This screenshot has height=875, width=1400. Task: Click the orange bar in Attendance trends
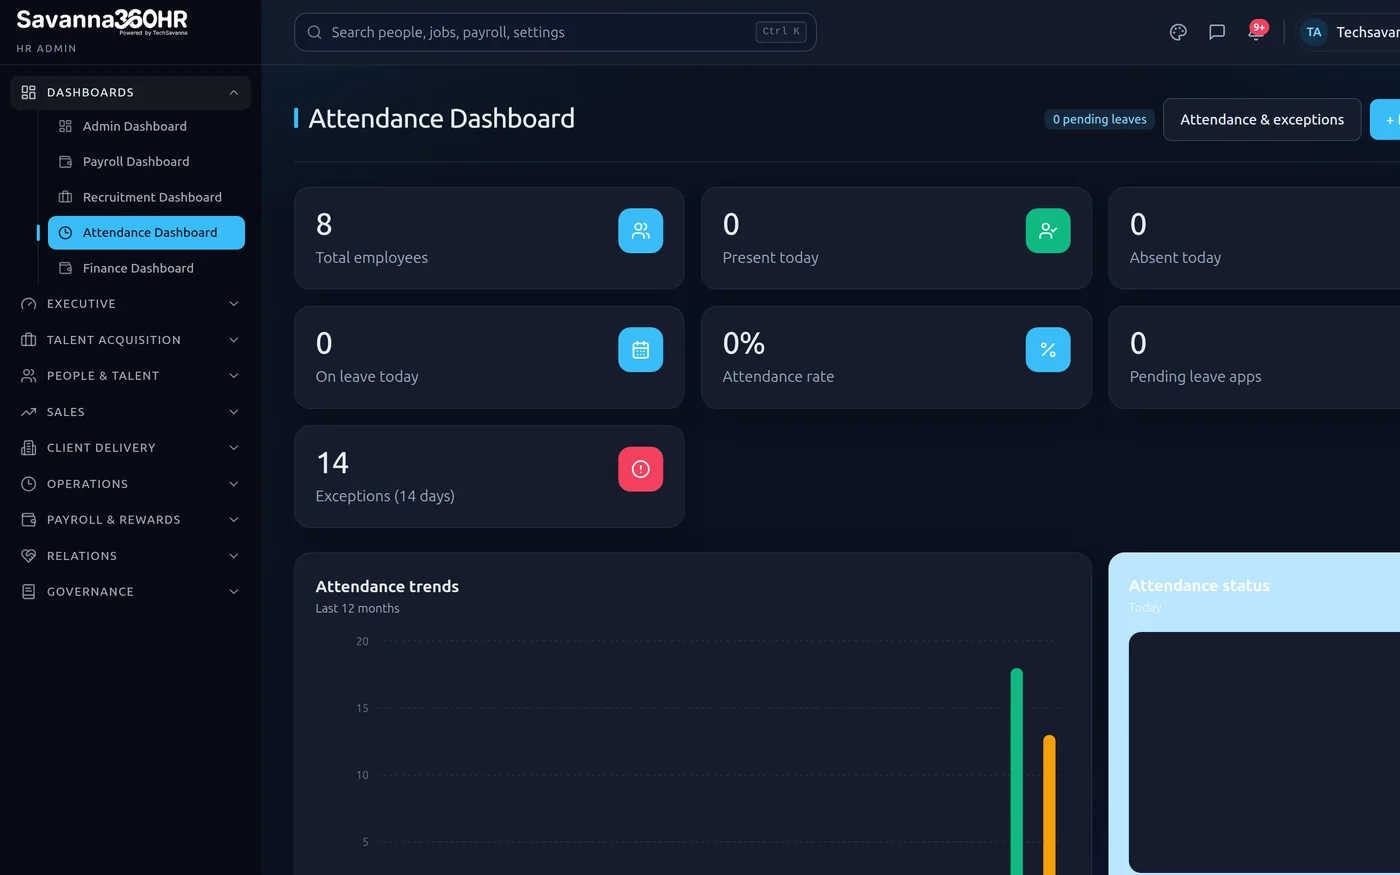pos(1049,805)
